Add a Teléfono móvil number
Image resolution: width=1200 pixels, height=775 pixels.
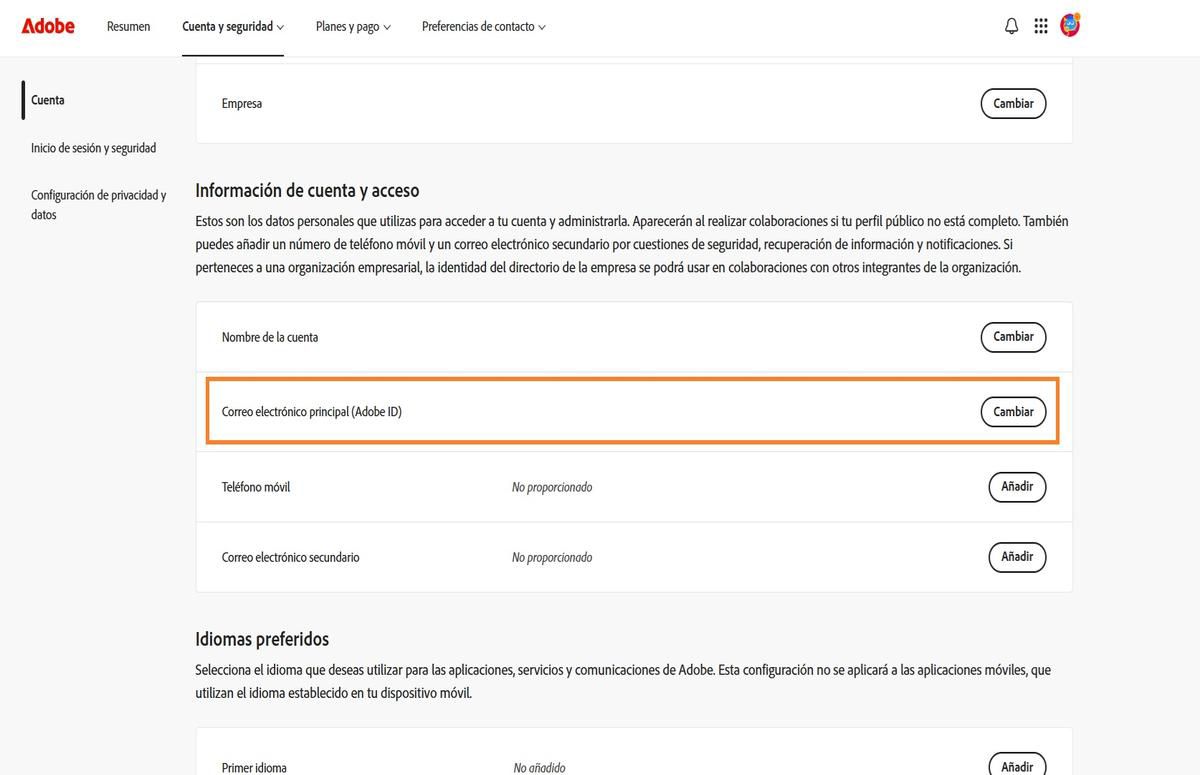(1017, 487)
